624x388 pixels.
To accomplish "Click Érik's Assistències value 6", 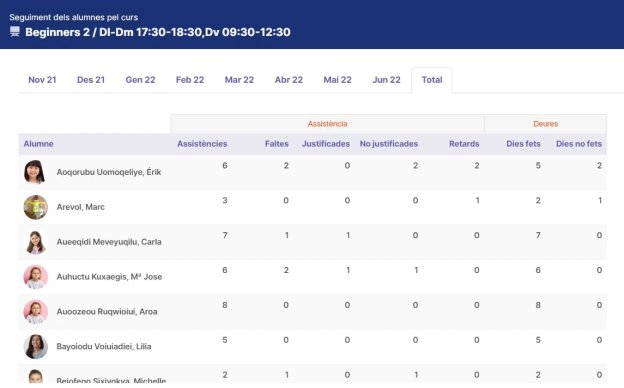I will [x=225, y=166].
